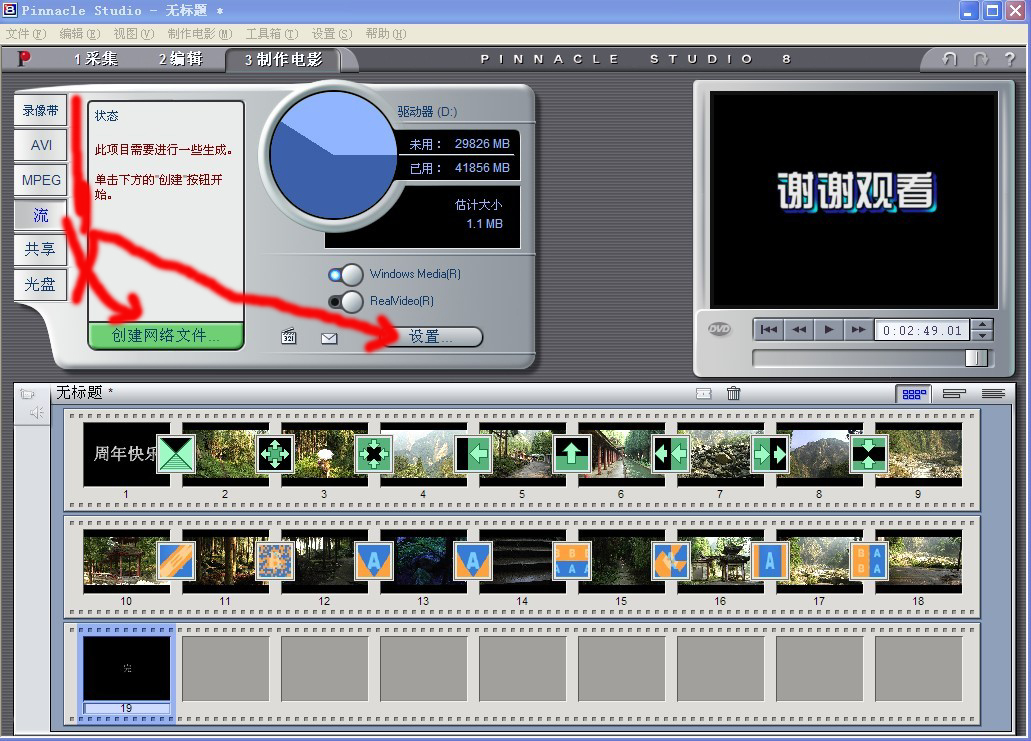Click the help question mark icon
Screen dimensions: 1031x741
[1009, 59]
